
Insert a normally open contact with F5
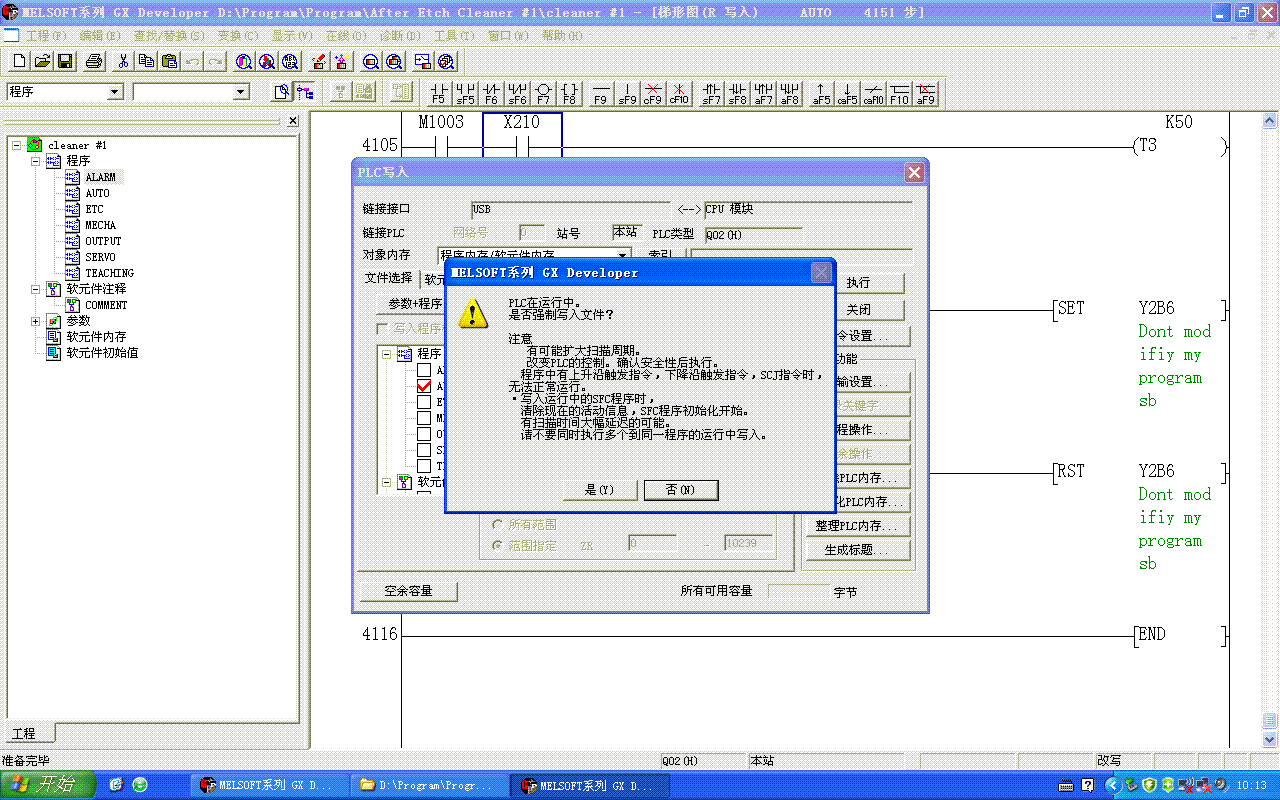coord(438,93)
